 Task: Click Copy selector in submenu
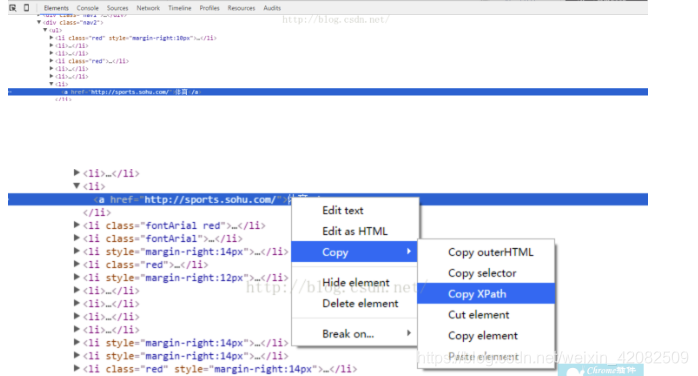pos(486,273)
